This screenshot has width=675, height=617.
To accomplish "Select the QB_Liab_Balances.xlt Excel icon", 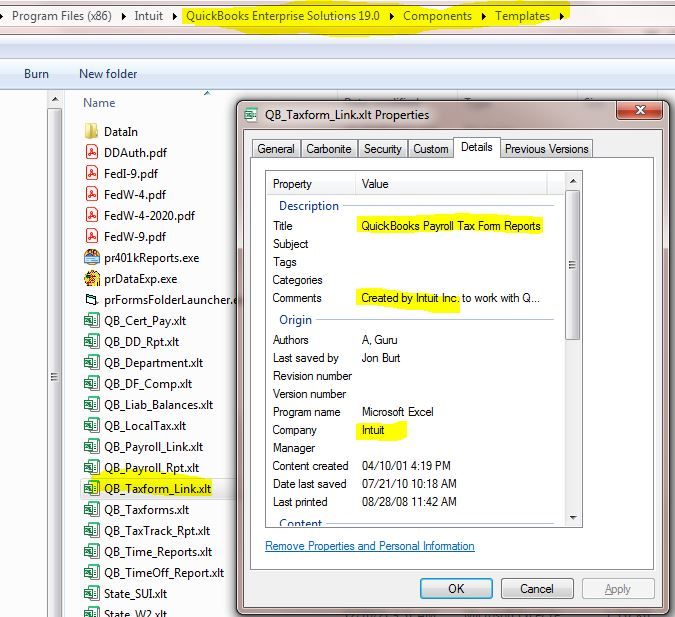I will (91, 404).
